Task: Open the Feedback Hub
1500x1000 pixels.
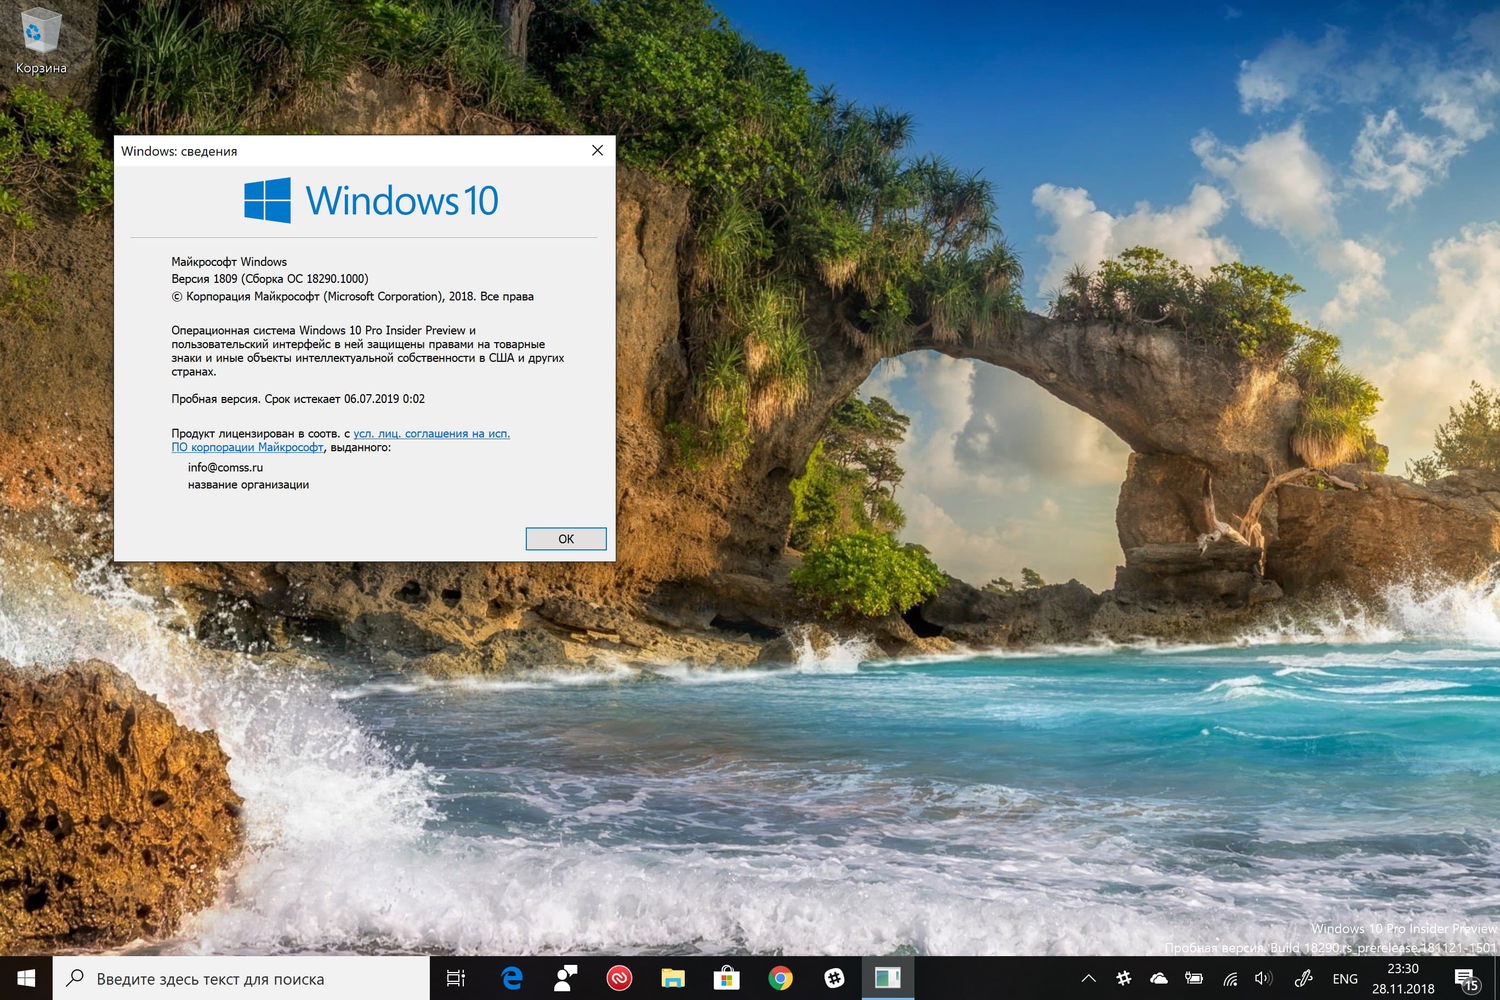Action: (x=833, y=978)
